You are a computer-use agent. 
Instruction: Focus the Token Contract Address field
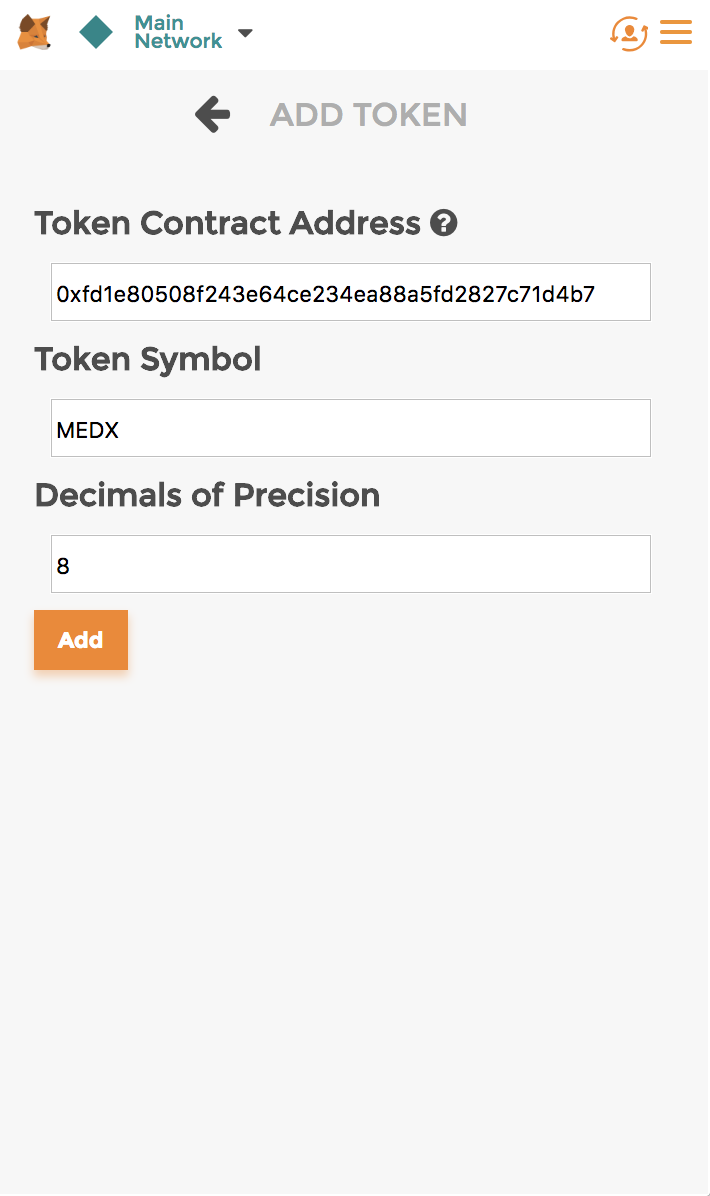pyautogui.click(x=351, y=292)
